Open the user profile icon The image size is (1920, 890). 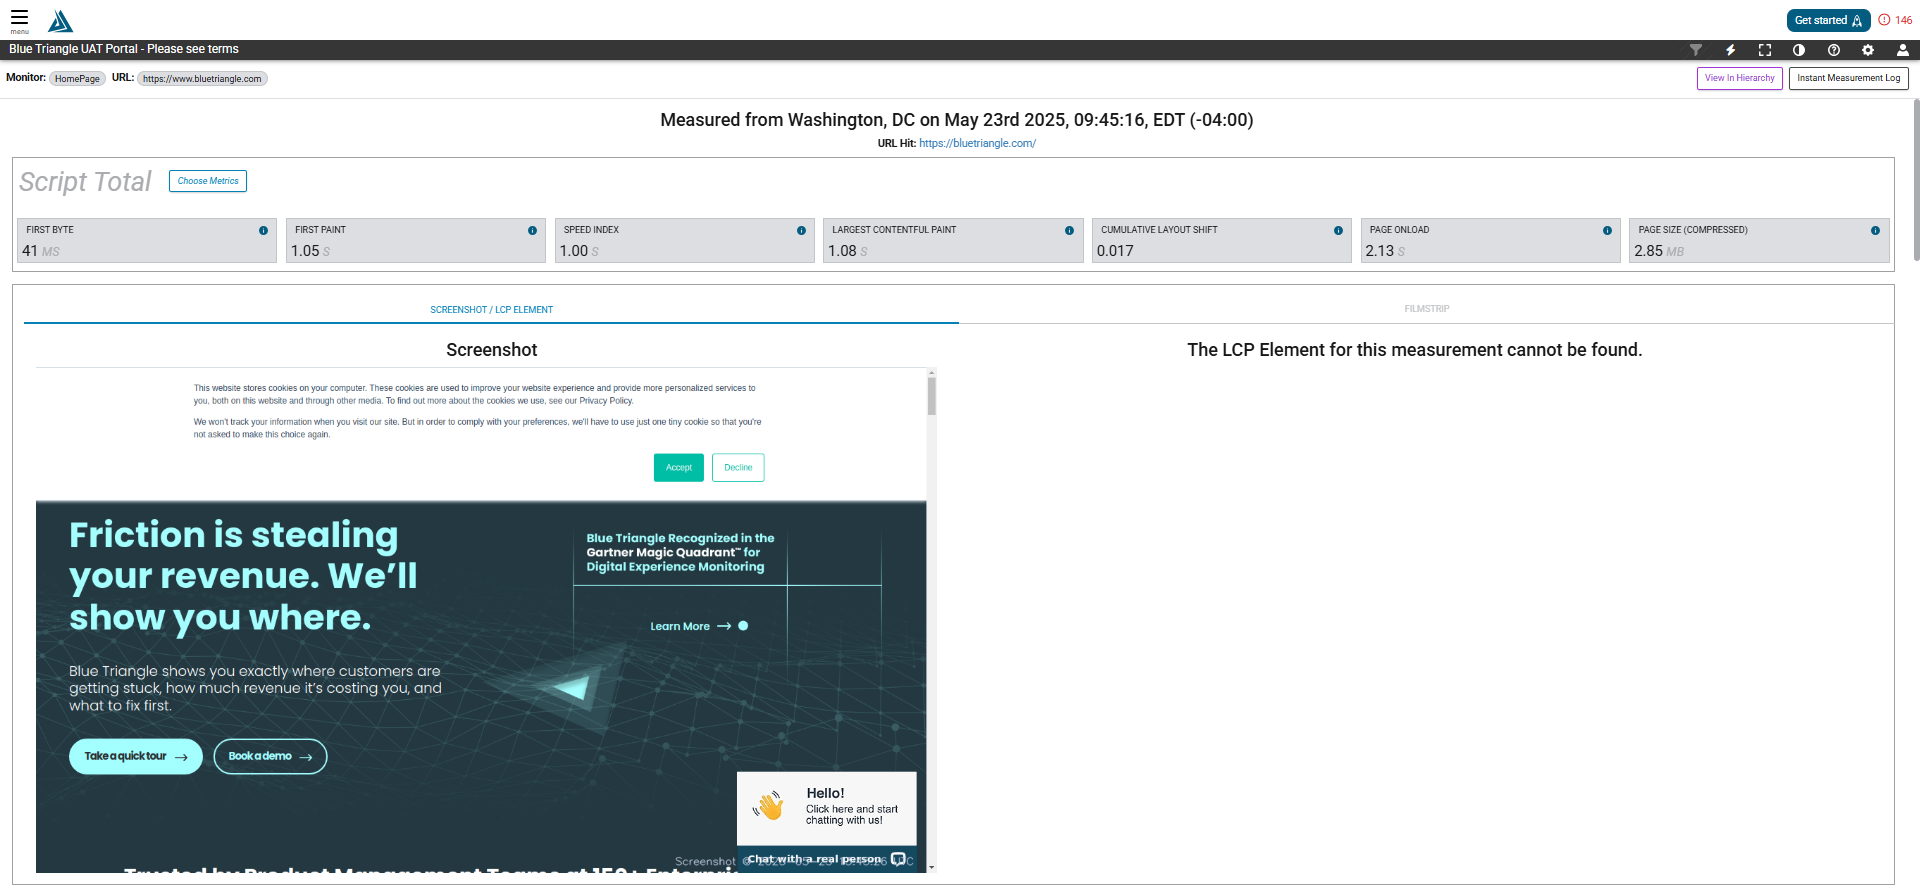(1903, 49)
